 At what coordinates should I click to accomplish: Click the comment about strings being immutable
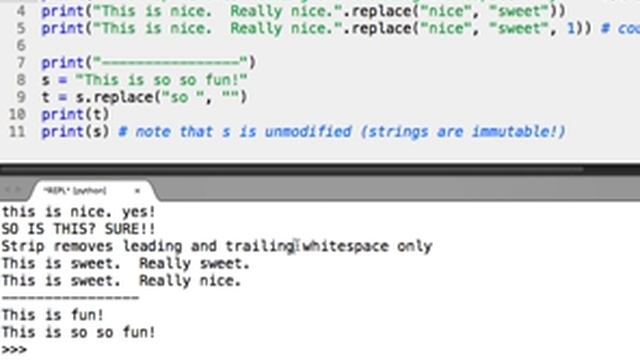pyautogui.click(x=342, y=131)
